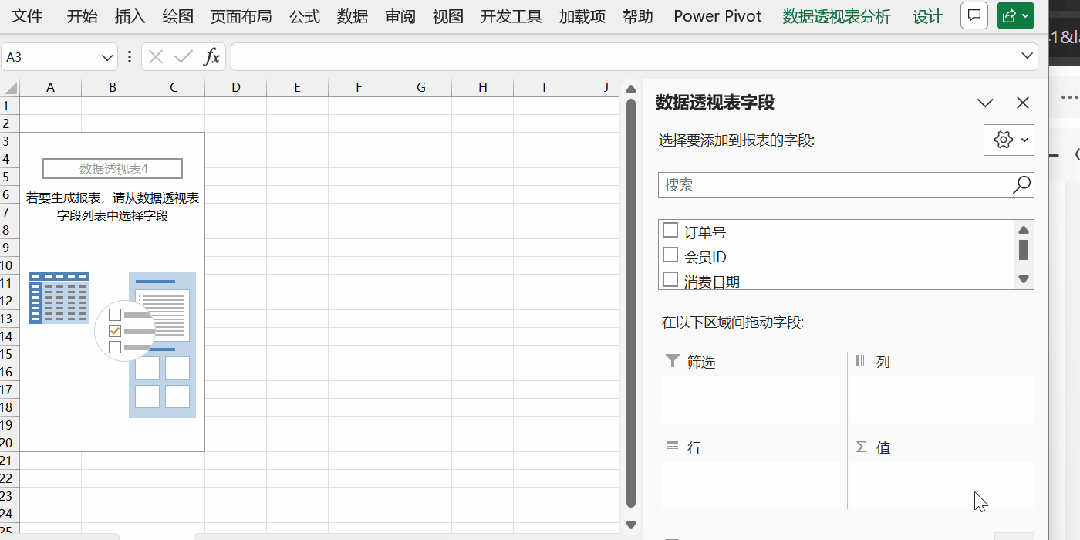The width and height of the screenshot is (1080, 540).
Task: Click the 行 area drop zone
Action: pyautogui.click(x=750, y=485)
